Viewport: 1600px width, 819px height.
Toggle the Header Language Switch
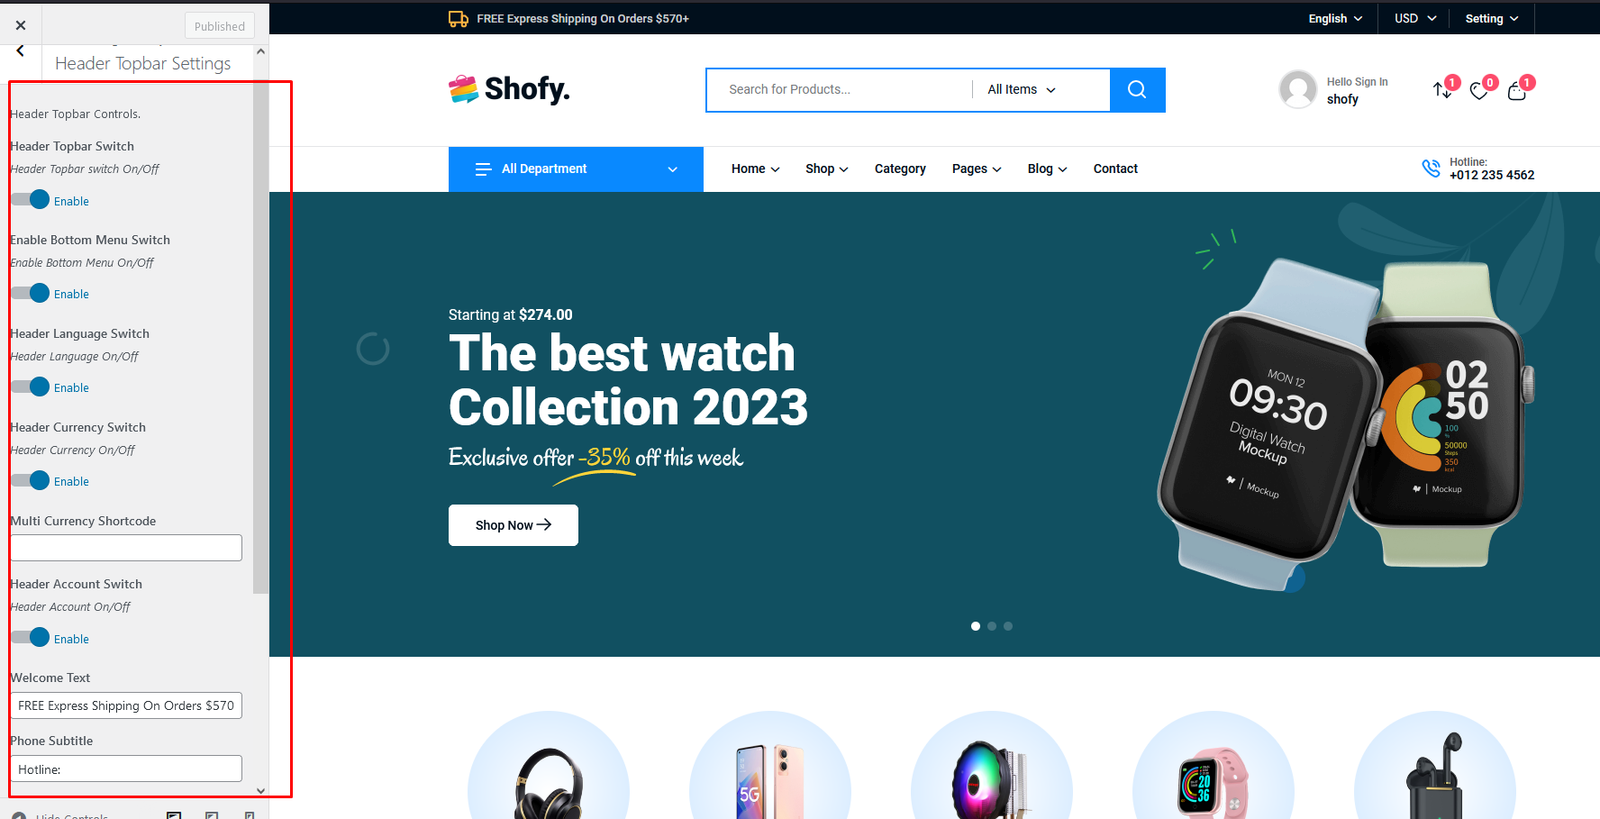click(x=30, y=387)
